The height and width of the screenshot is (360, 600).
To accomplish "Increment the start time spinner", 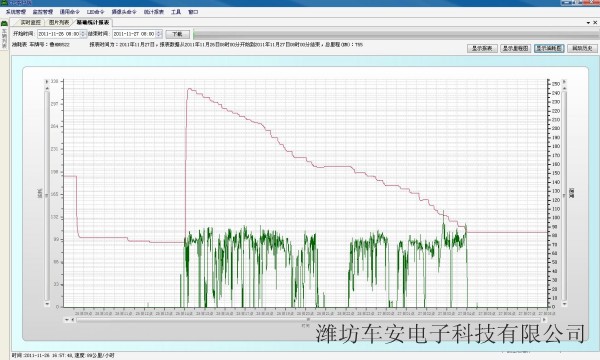I will tap(83, 32).
